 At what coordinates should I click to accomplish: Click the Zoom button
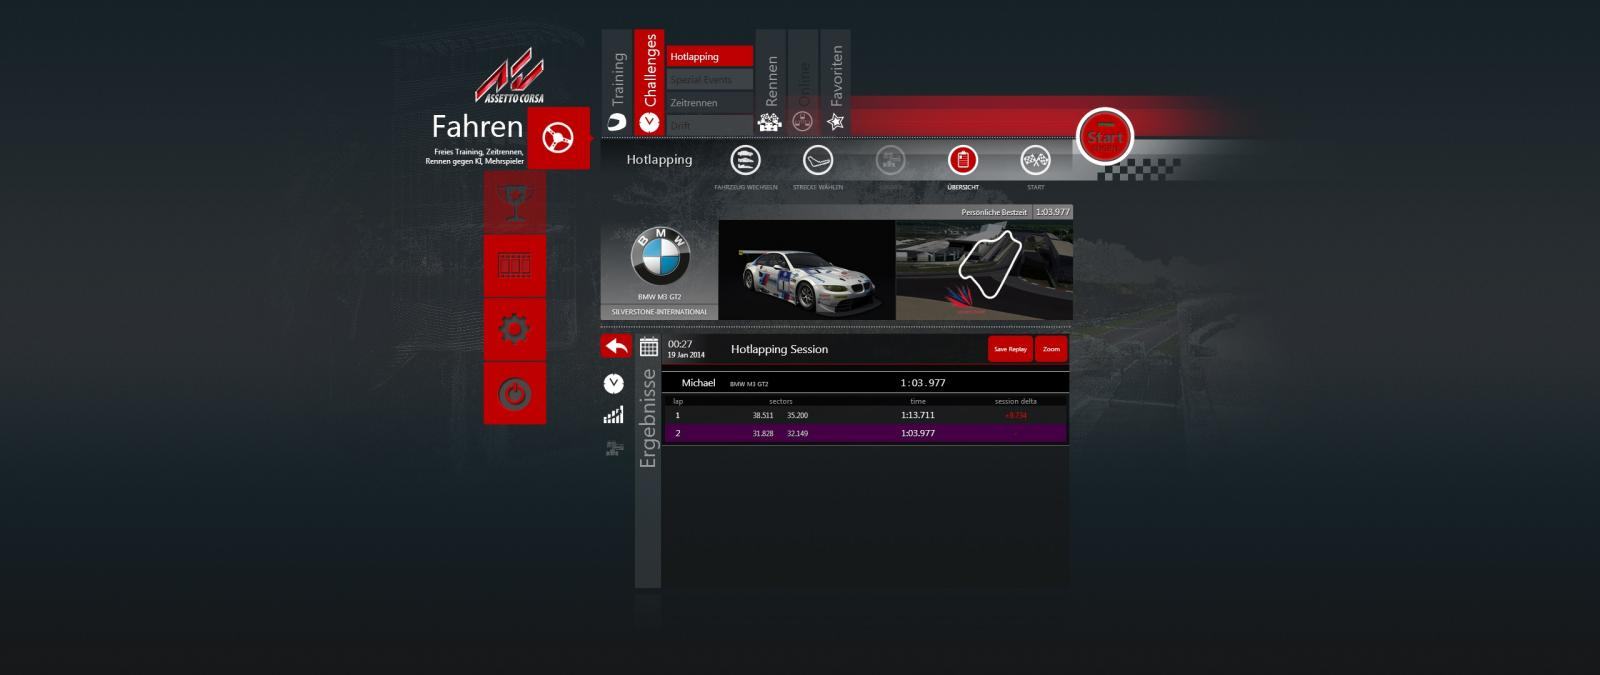click(x=1051, y=349)
